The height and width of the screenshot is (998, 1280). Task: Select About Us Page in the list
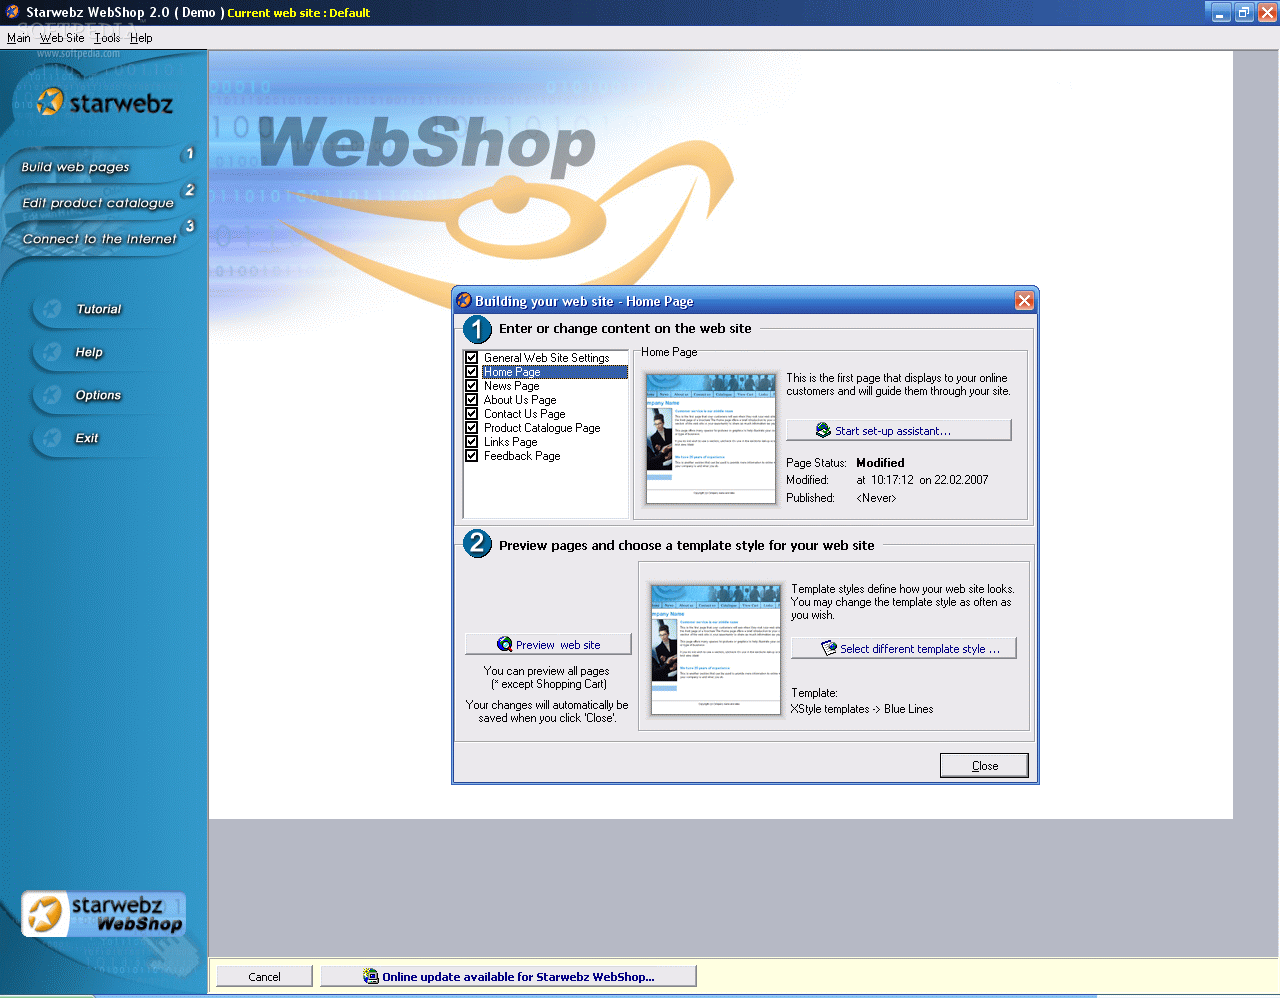(x=520, y=400)
